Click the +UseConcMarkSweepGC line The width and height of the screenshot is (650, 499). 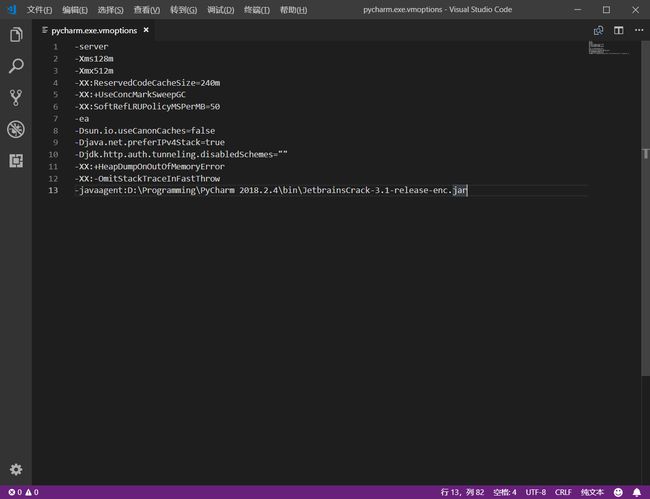coord(130,94)
